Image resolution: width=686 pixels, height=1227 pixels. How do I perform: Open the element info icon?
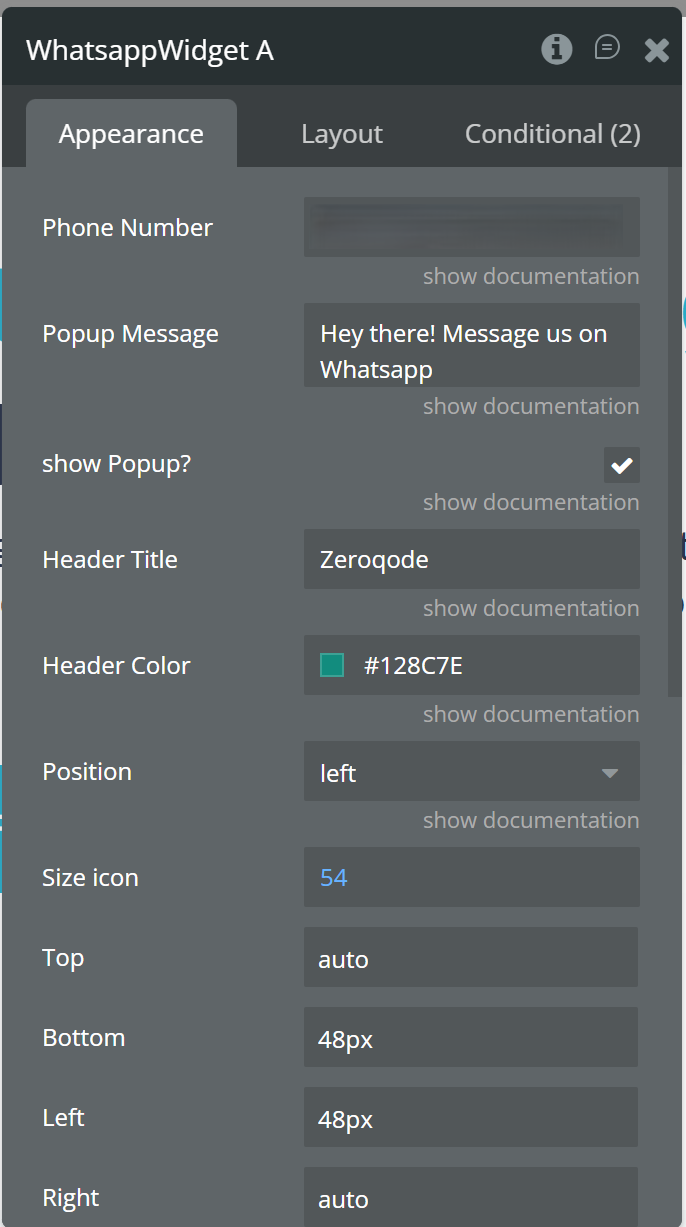[x=557, y=49]
